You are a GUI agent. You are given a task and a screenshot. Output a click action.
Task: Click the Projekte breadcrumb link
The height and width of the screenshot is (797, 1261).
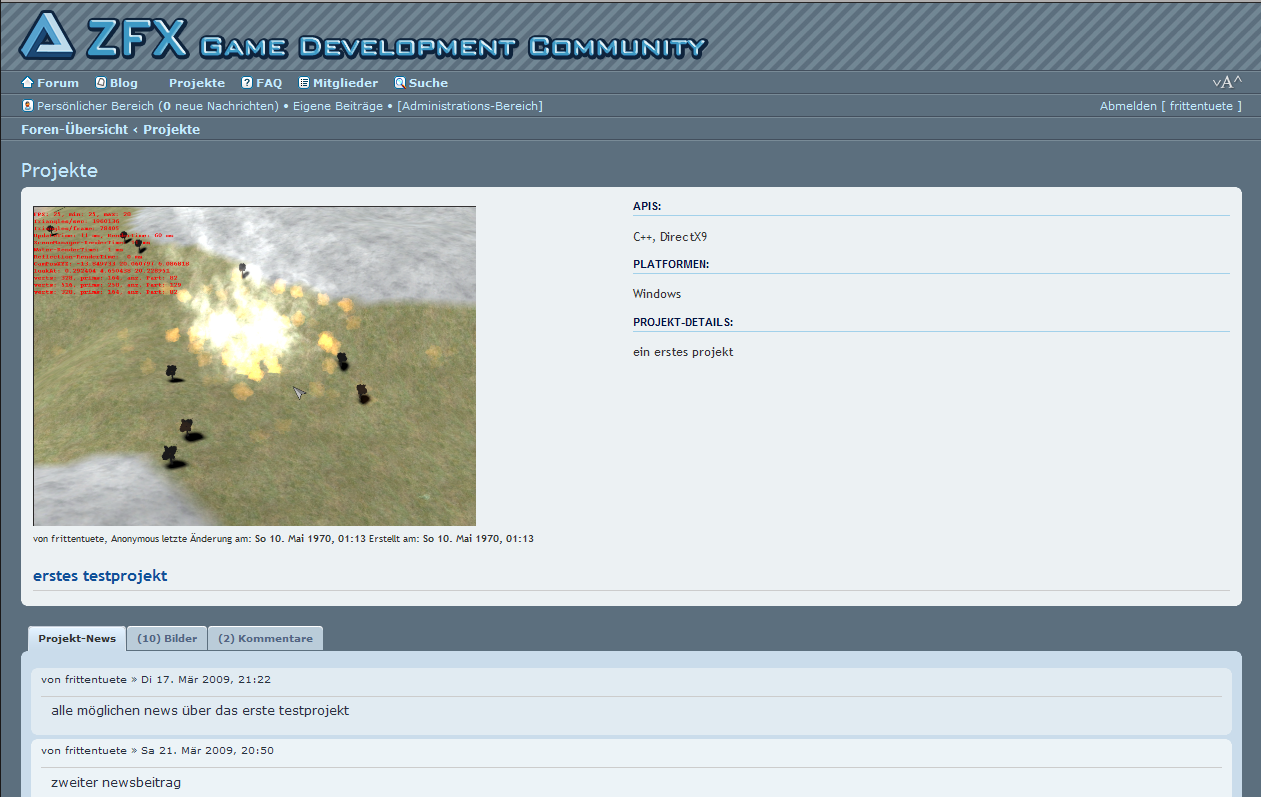[171, 130]
